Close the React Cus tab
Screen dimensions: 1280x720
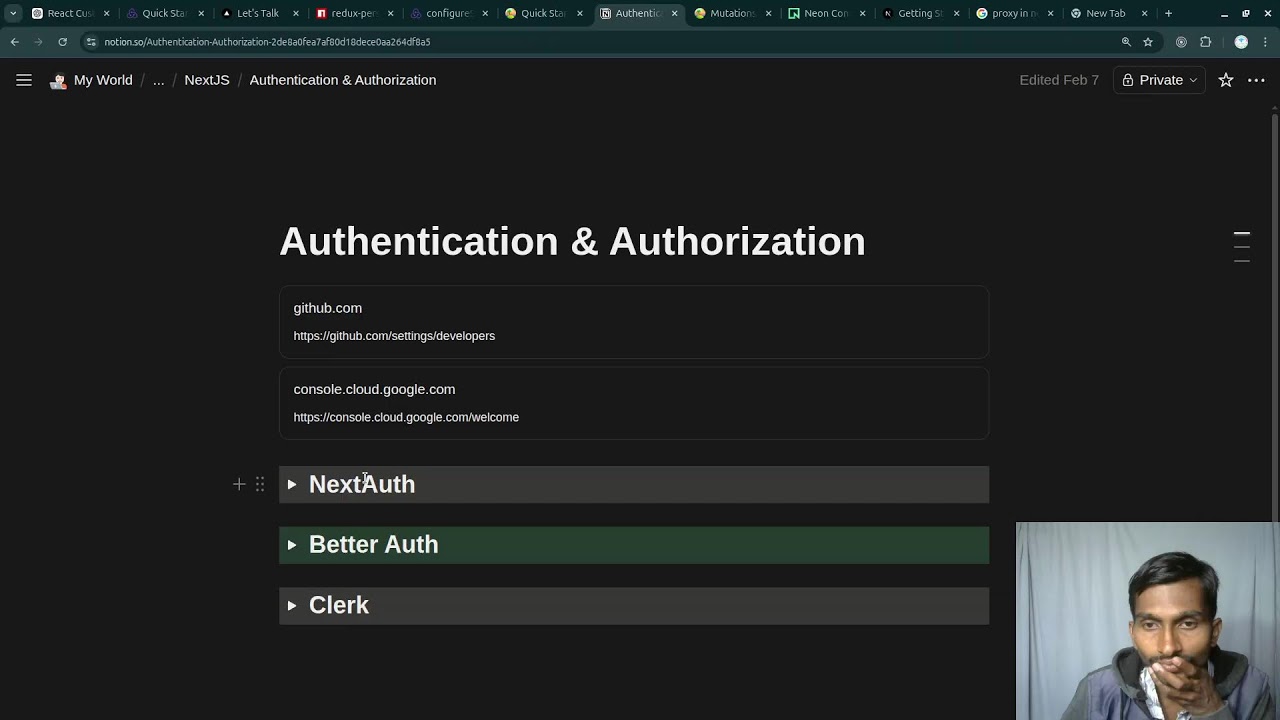pyautogui.click(x=106, y=13)
